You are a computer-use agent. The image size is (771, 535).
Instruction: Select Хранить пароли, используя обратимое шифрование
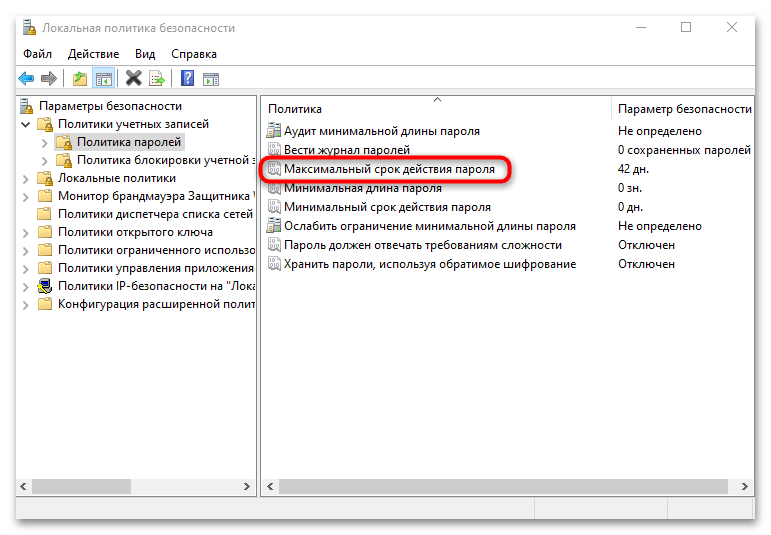(430, 264)
